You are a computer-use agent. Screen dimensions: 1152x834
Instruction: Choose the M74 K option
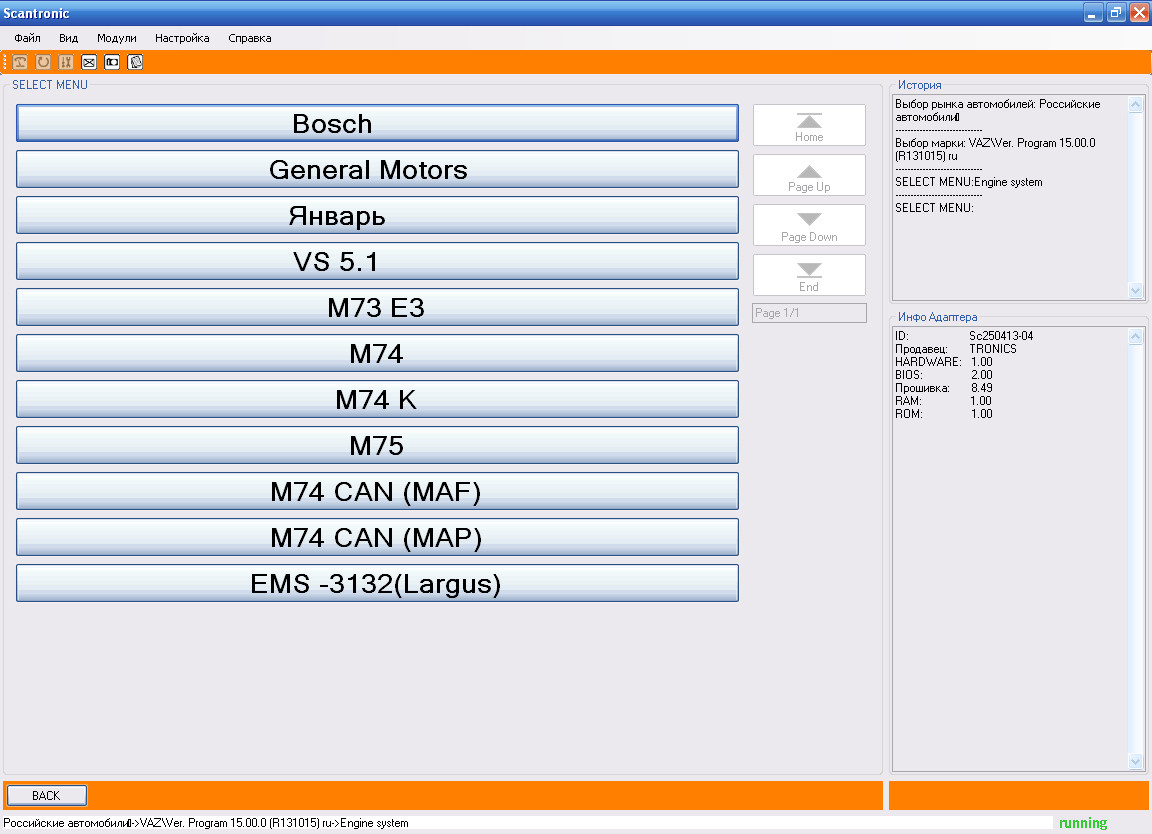click(x=377, y=400)
